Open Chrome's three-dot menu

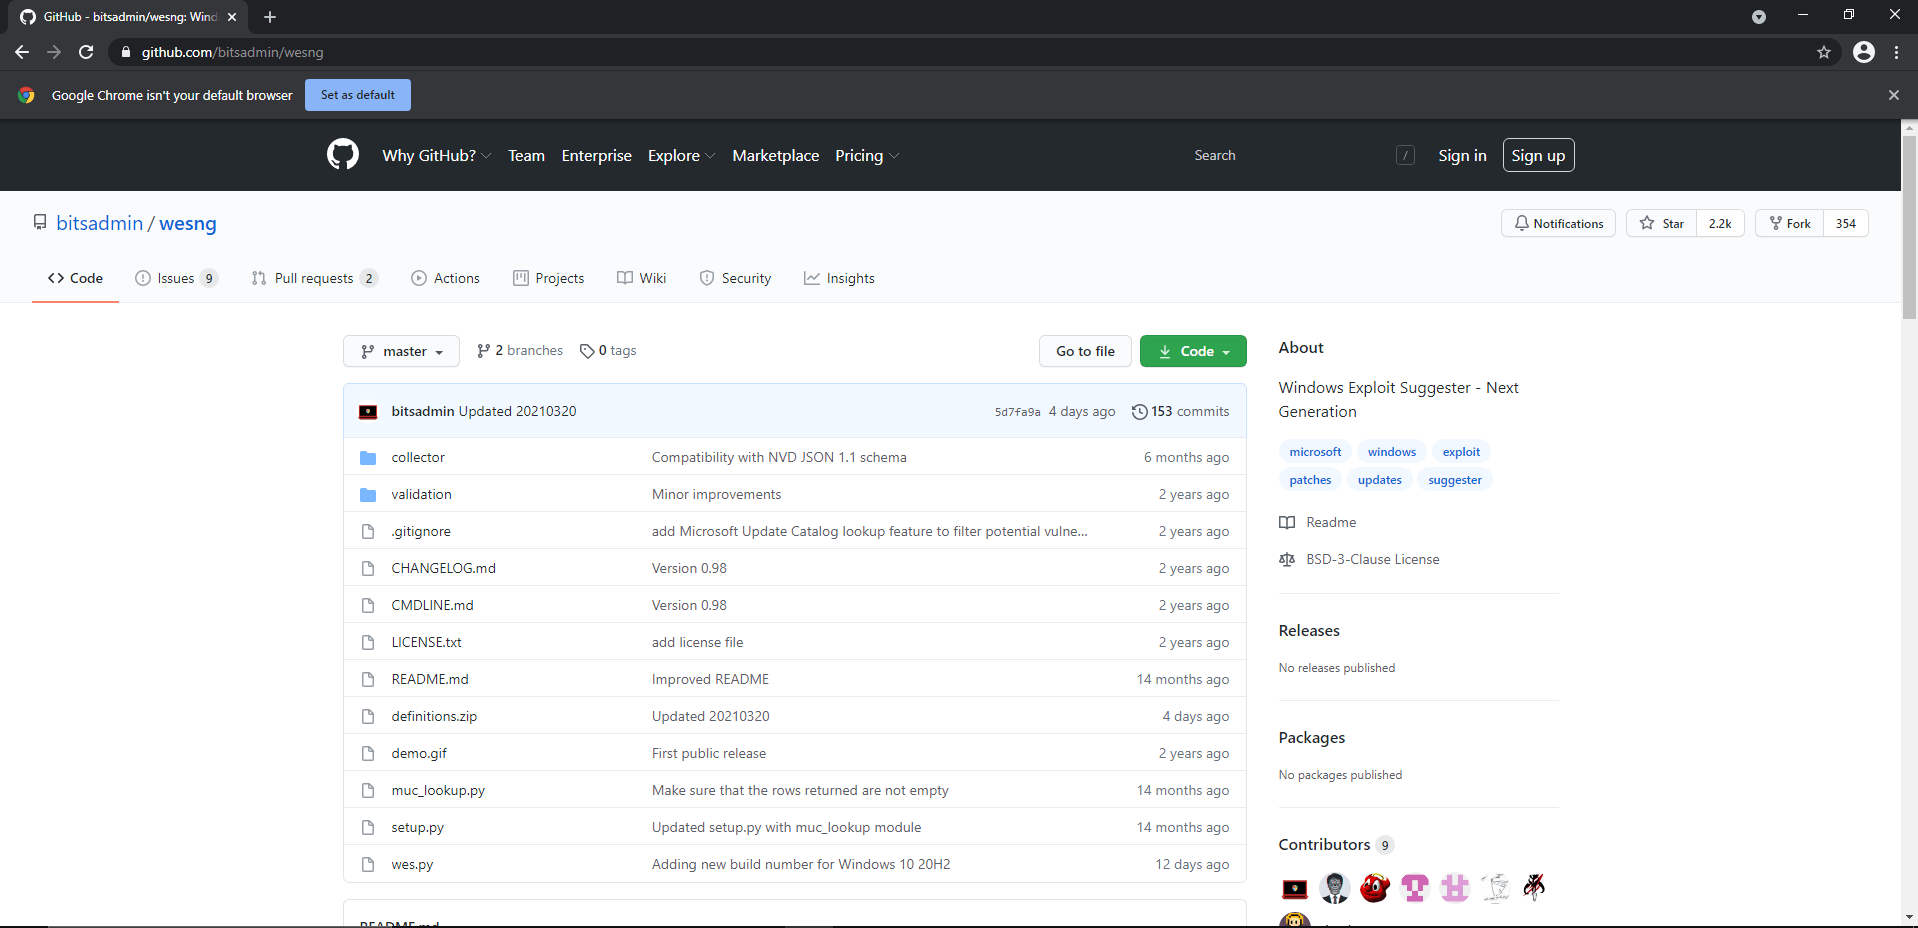click(x=1896, y=52)
